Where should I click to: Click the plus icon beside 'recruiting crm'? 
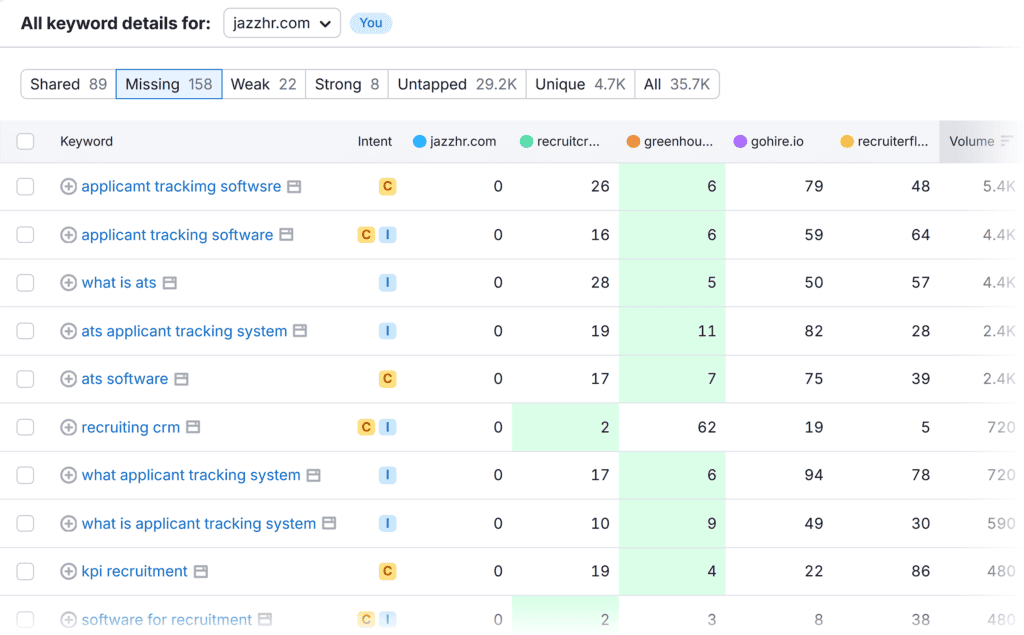point(68,427)
